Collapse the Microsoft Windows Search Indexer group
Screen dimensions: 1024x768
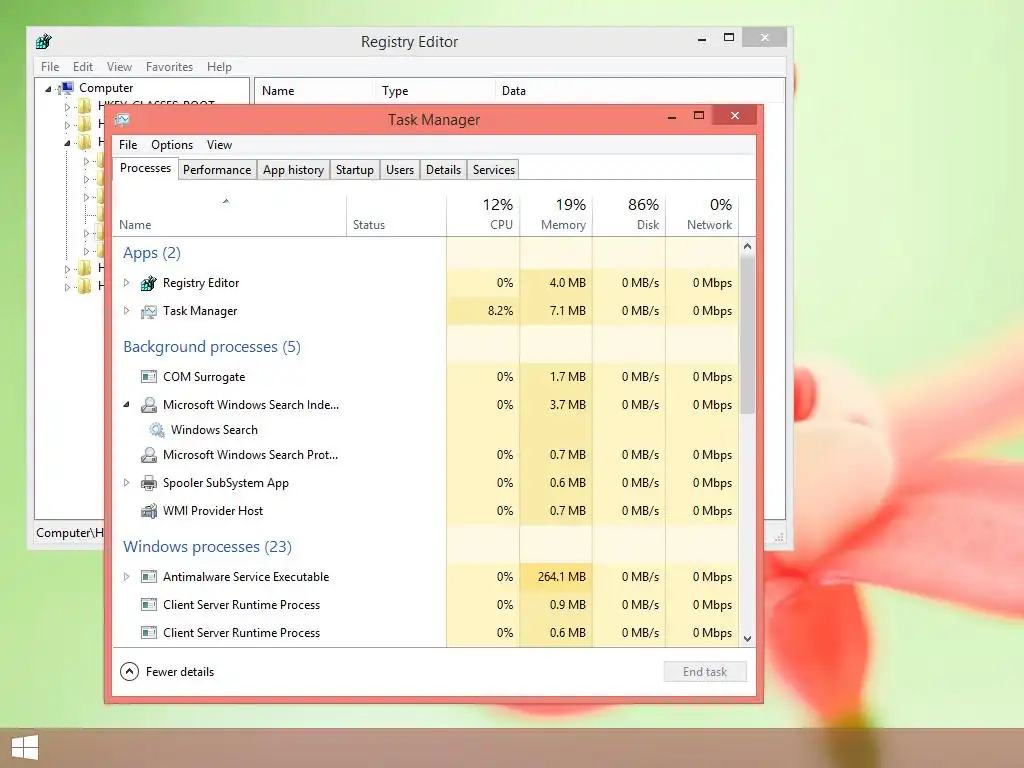[127, 405]
